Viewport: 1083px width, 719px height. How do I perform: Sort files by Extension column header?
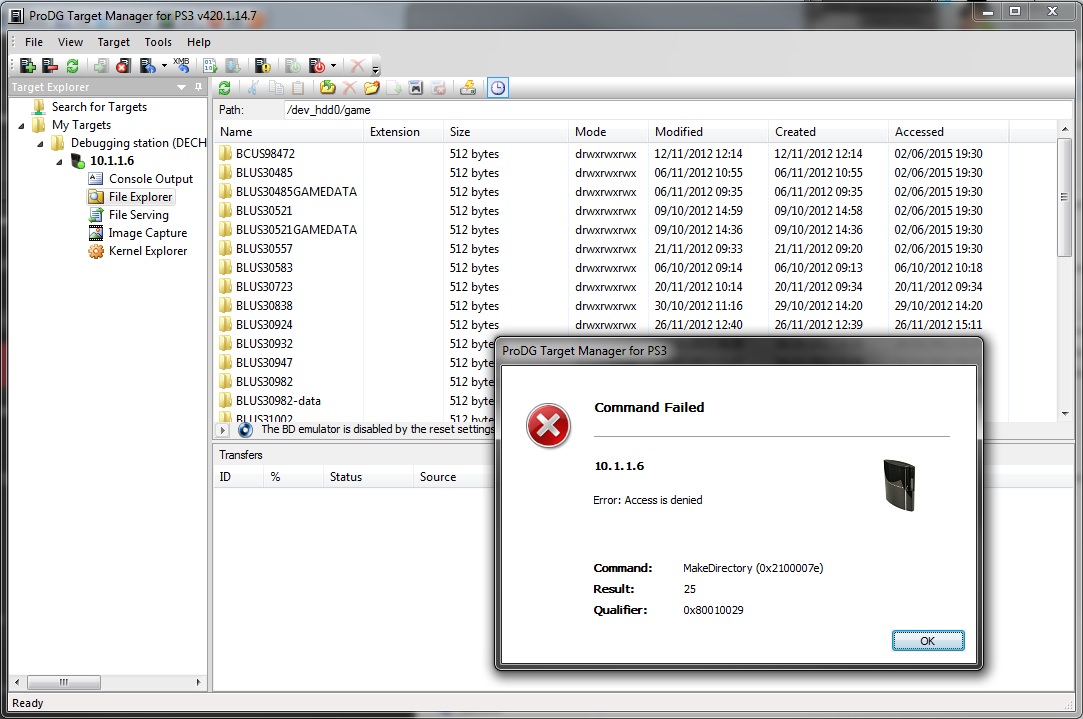(x=403, y=131)
